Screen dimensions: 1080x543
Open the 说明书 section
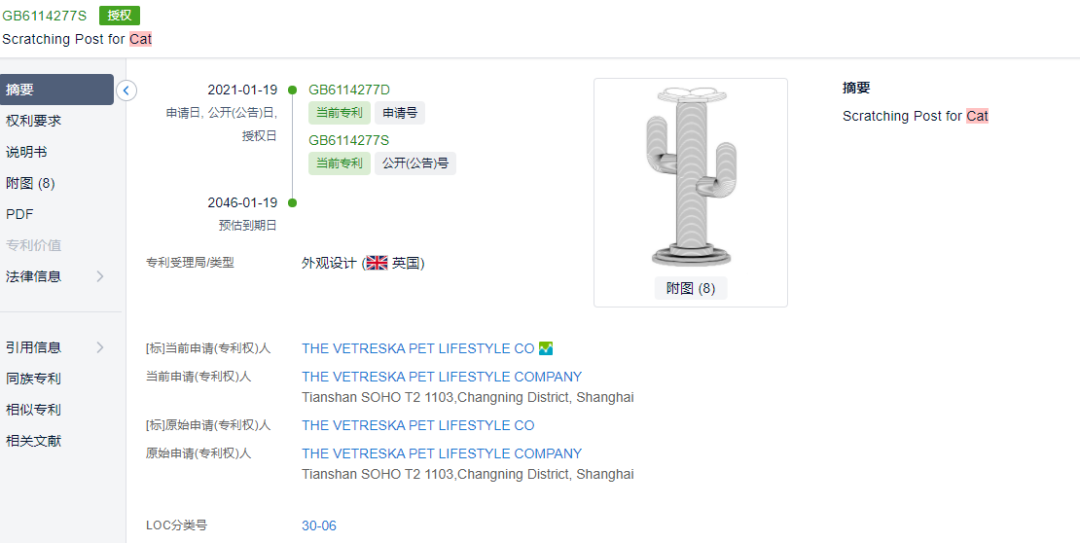pyautogui.click(x=26, y=152)
